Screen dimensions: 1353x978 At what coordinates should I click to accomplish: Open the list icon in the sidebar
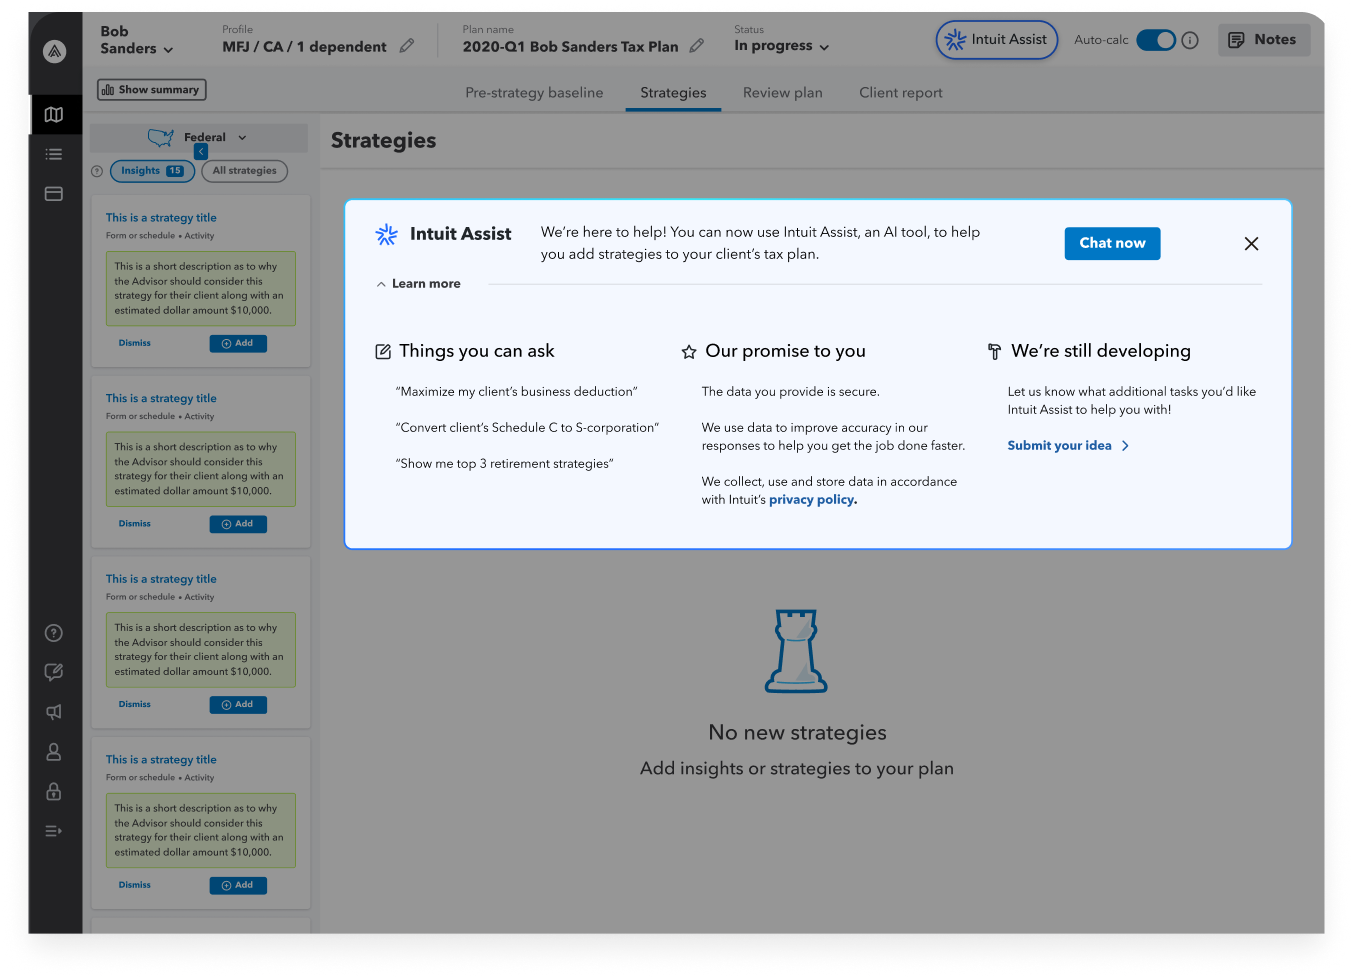coord(54,154)
